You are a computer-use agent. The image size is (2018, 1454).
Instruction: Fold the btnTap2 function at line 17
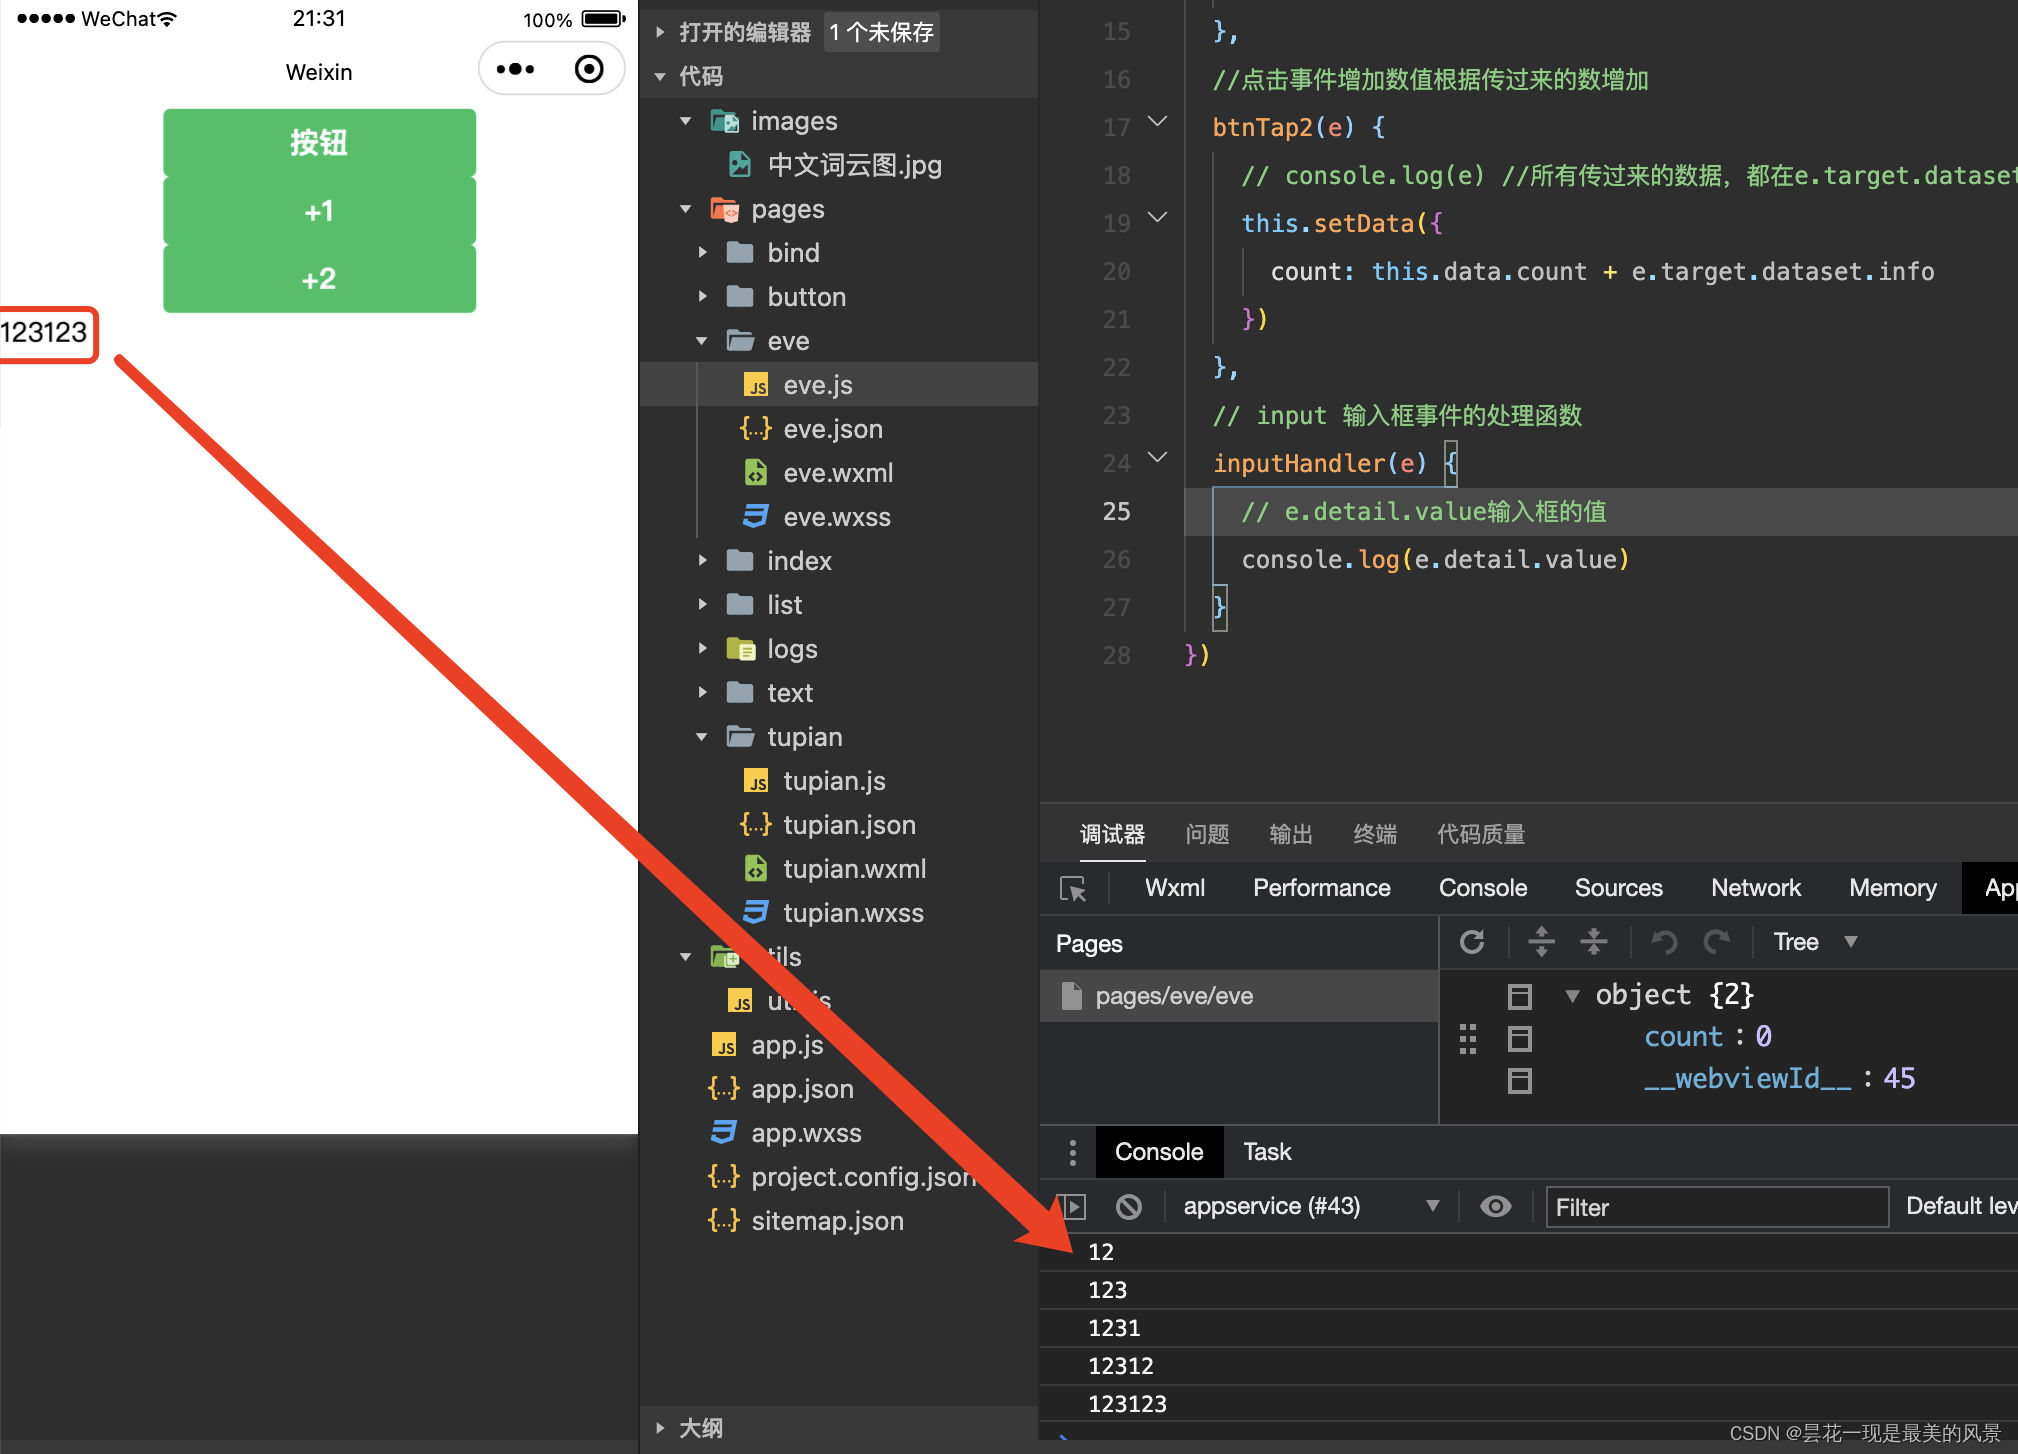[x=1157, y=123]
